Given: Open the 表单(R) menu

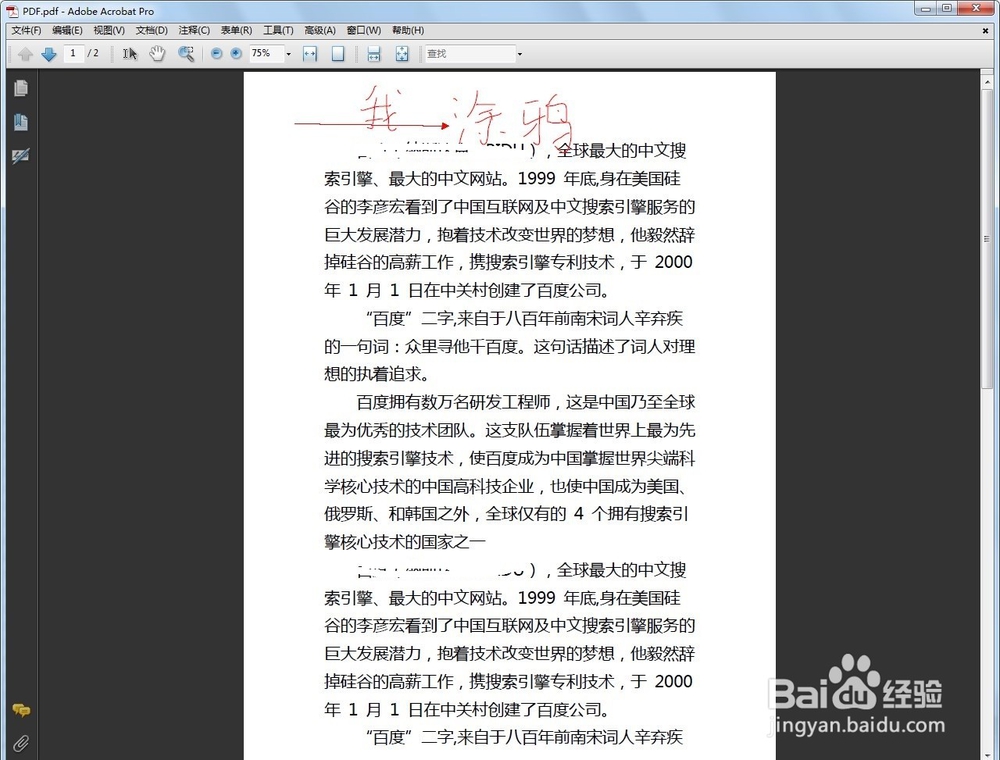Looking at the screenshot, I should [x=236, y=30].
